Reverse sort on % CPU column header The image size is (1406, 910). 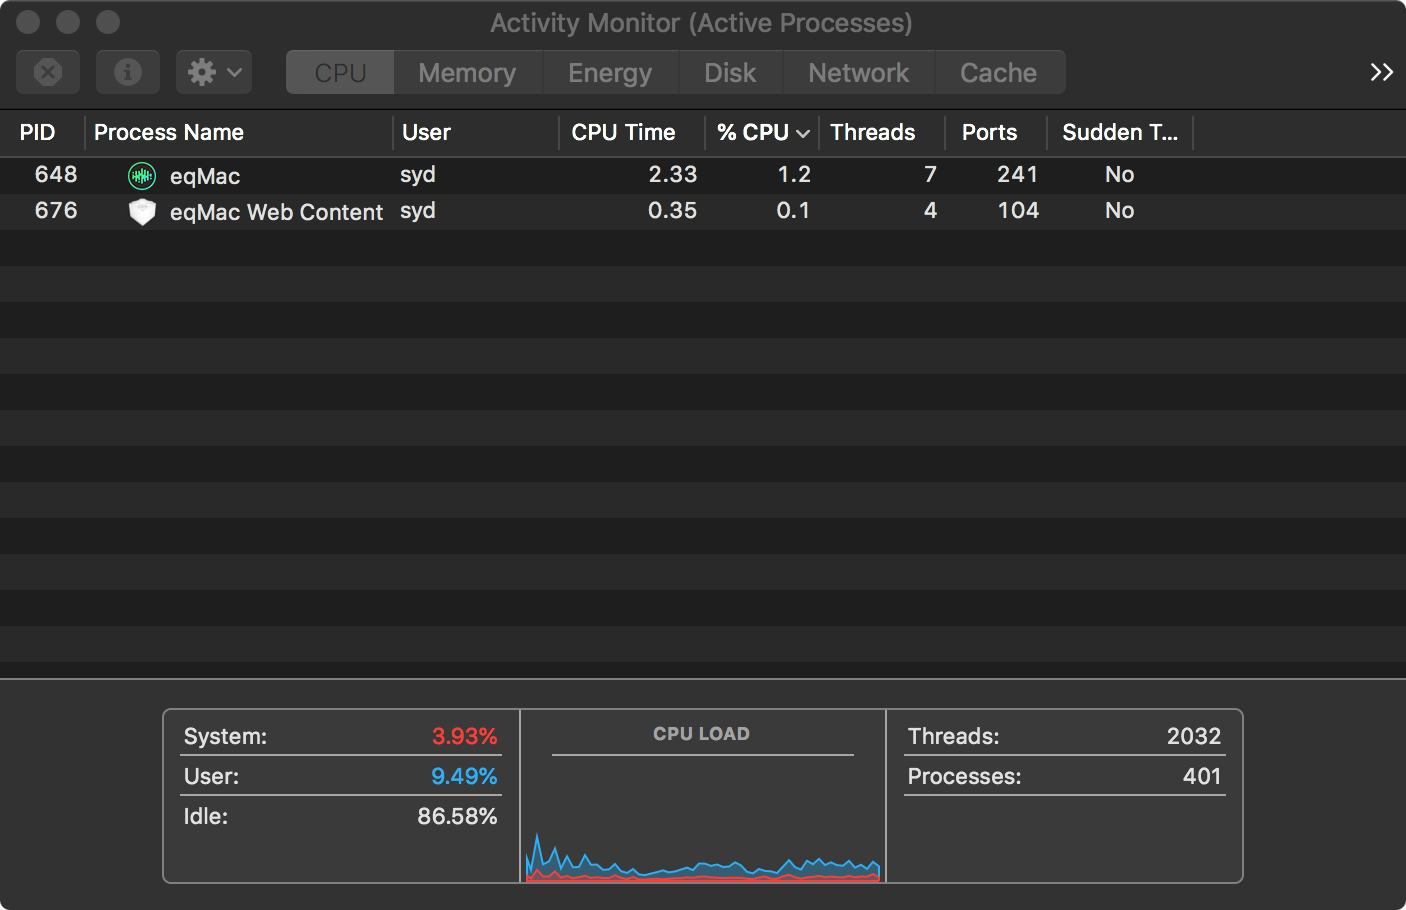[762, 132]
